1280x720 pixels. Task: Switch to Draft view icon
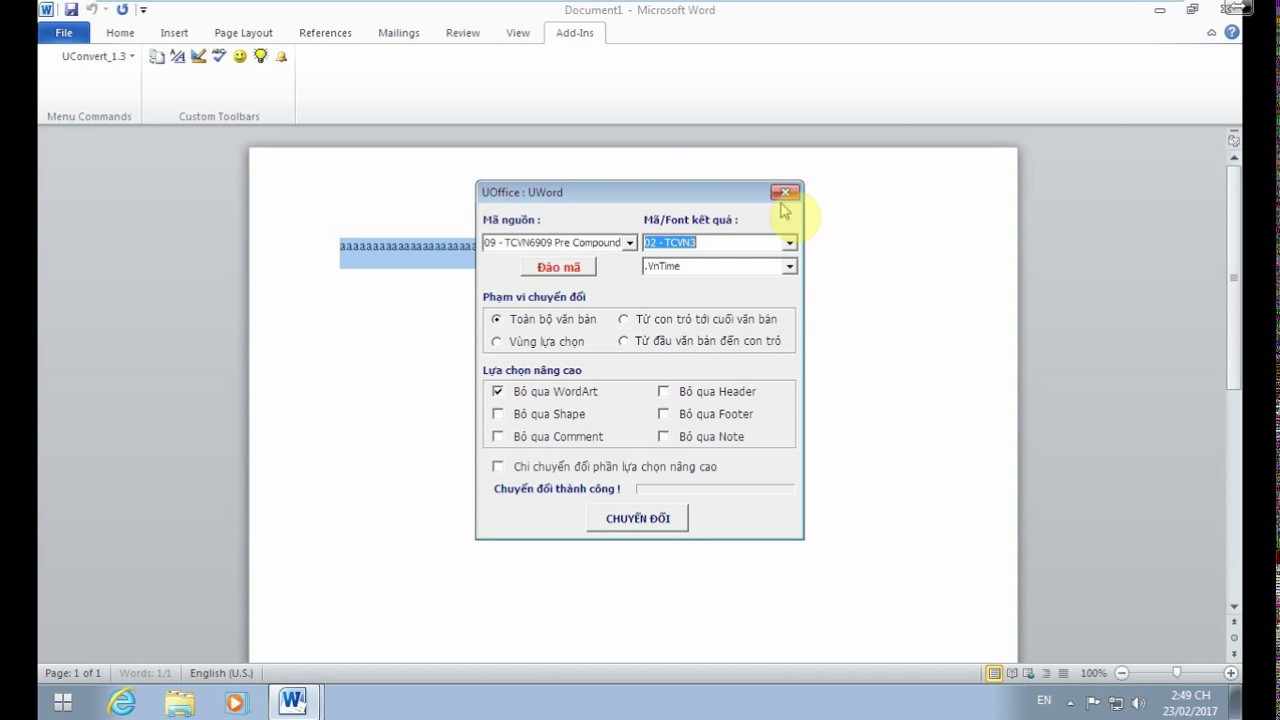pos(1063,673)
